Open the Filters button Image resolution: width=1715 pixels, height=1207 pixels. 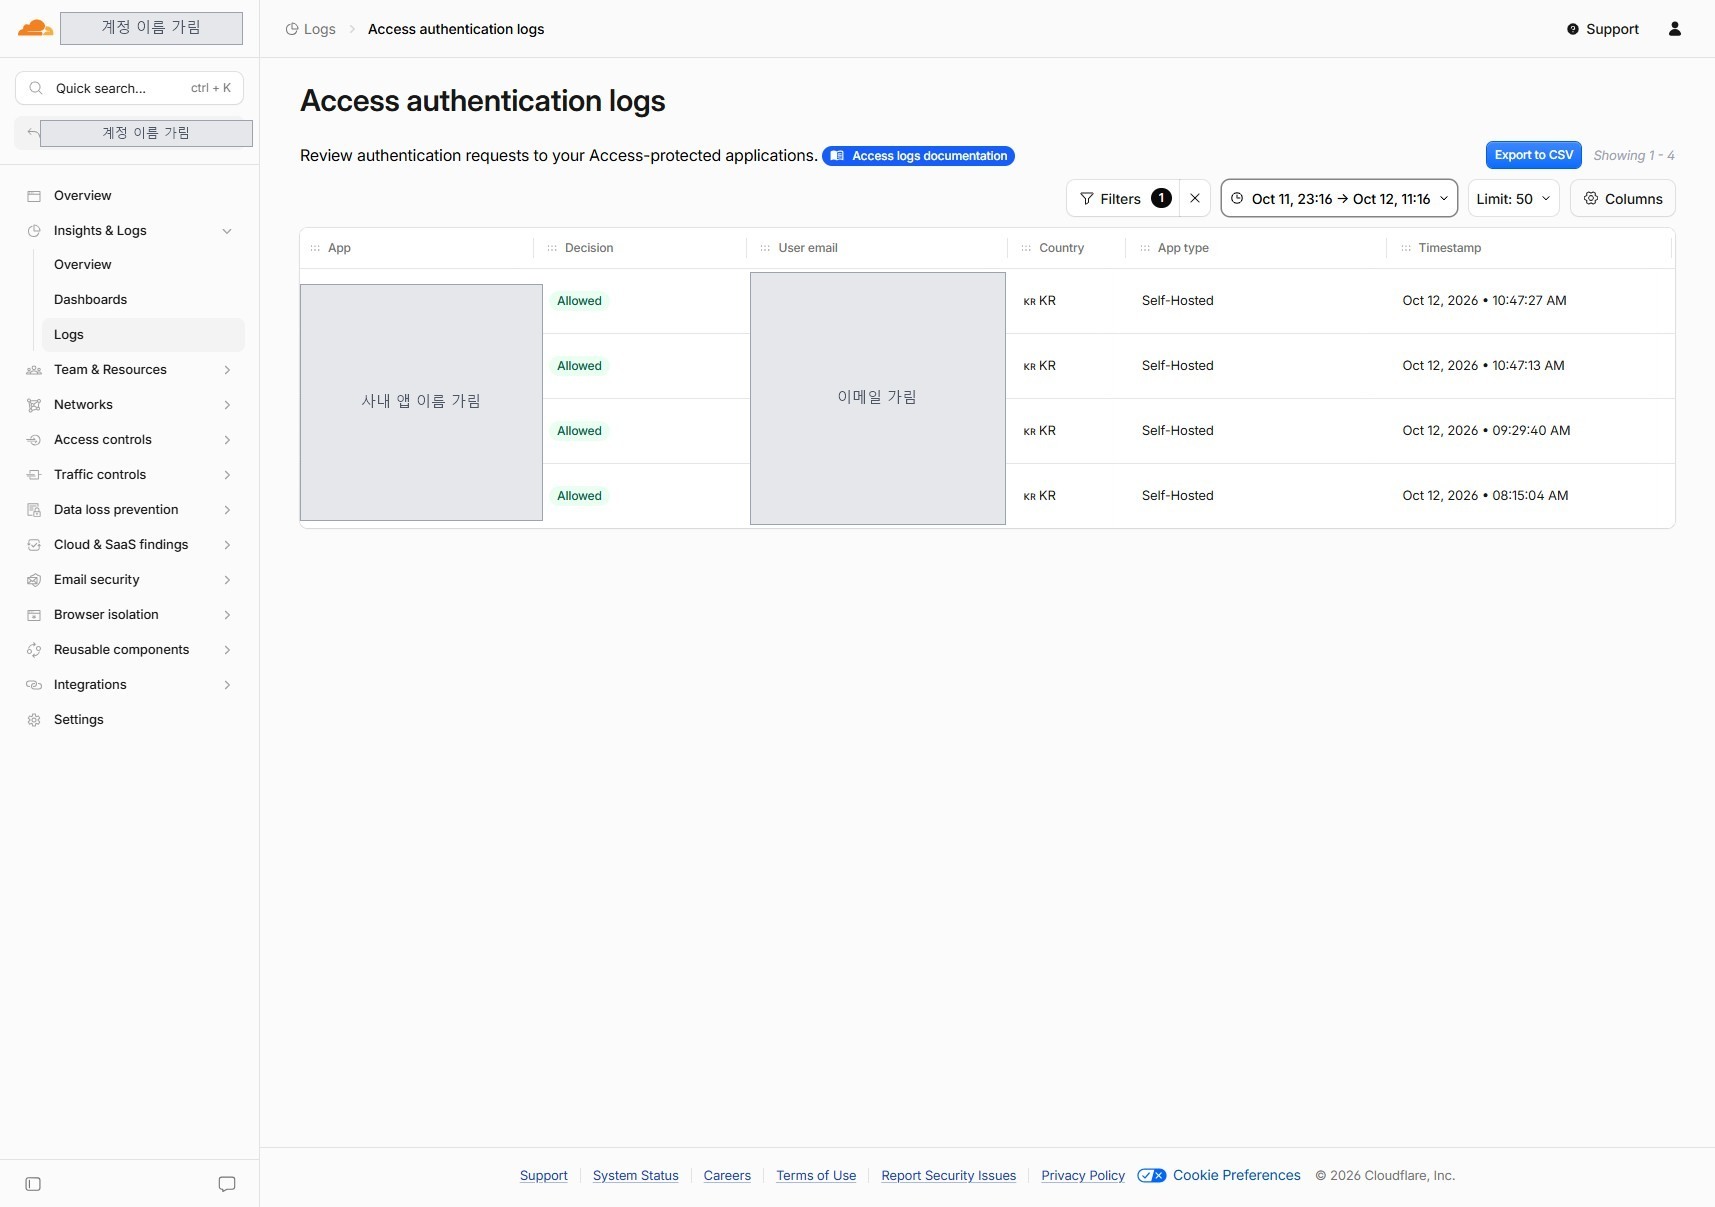pyautogui.click(x=1123, y=198)
